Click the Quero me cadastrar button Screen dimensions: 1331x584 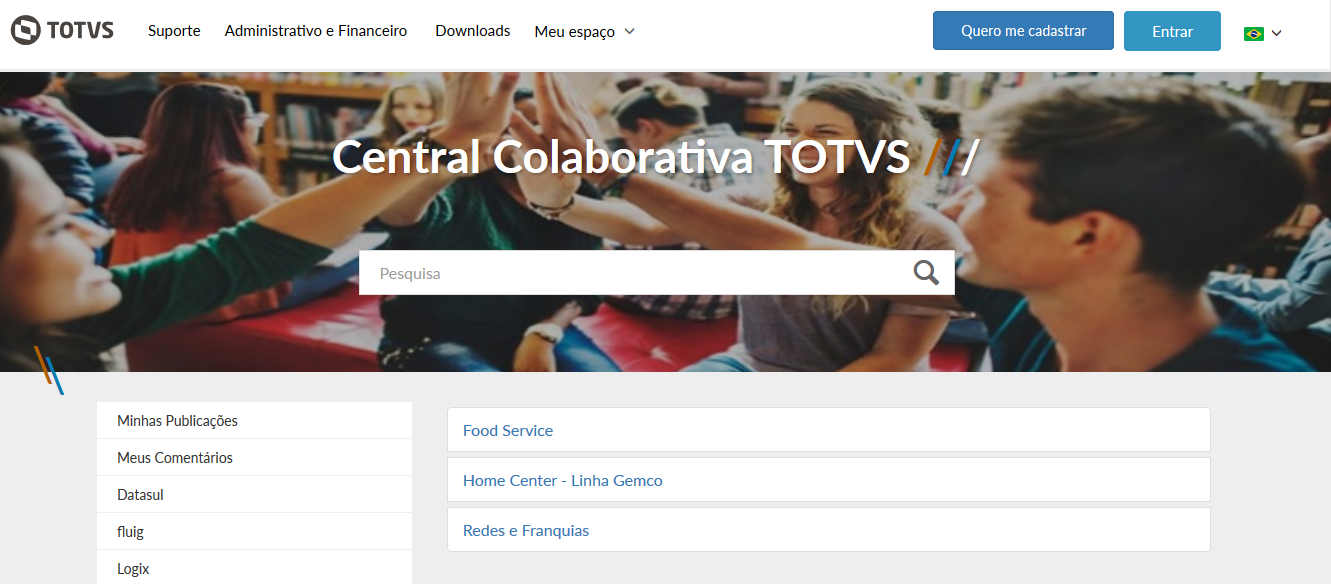click(1023, 31)
